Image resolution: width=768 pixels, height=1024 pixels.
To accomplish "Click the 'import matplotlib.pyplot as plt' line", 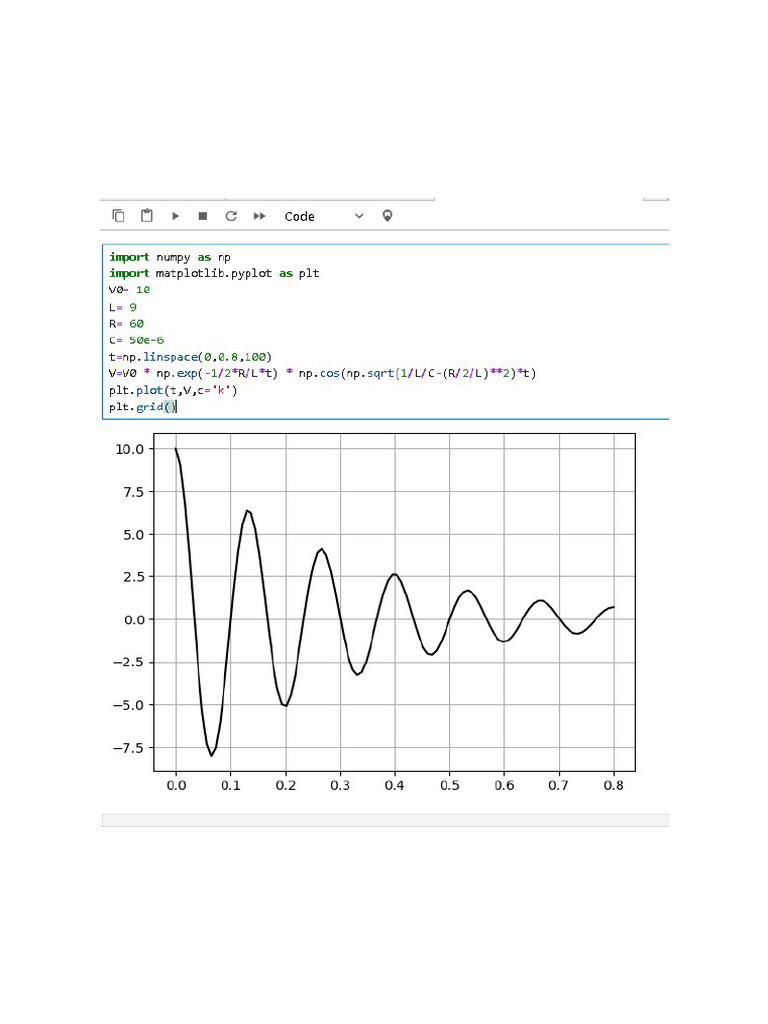I will click(214, 274).
